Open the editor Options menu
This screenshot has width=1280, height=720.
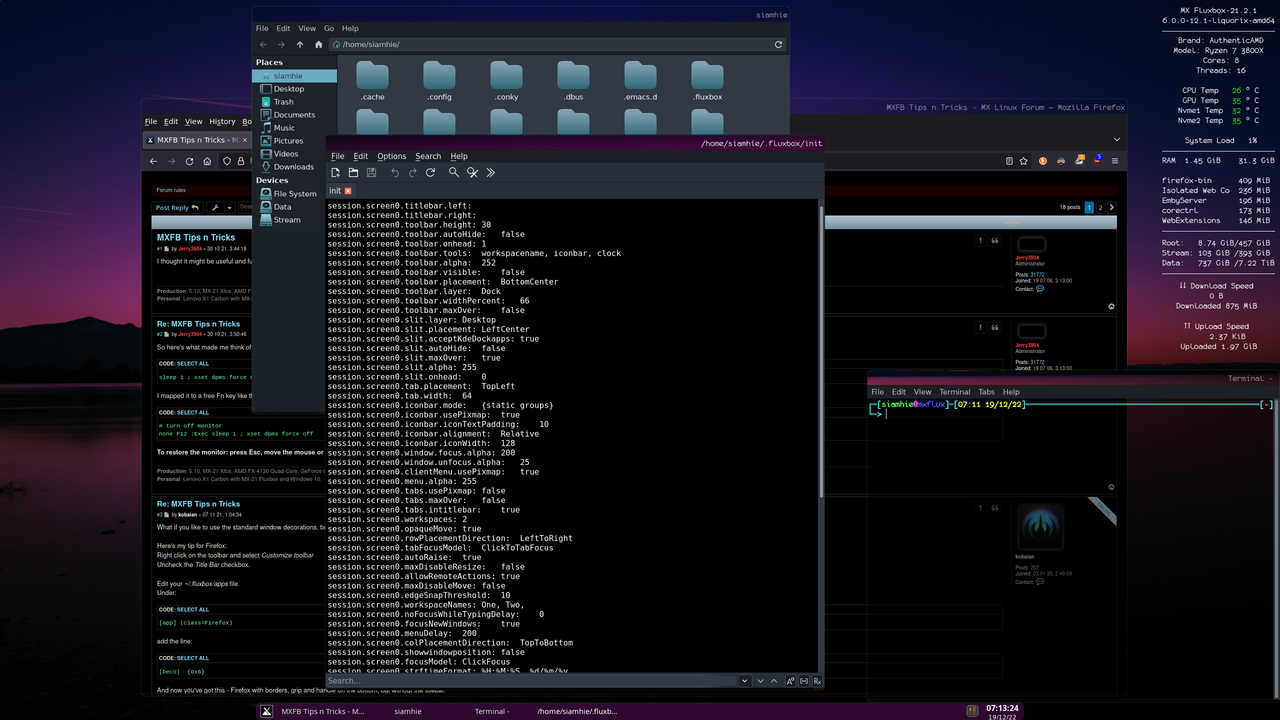point(392,156)
